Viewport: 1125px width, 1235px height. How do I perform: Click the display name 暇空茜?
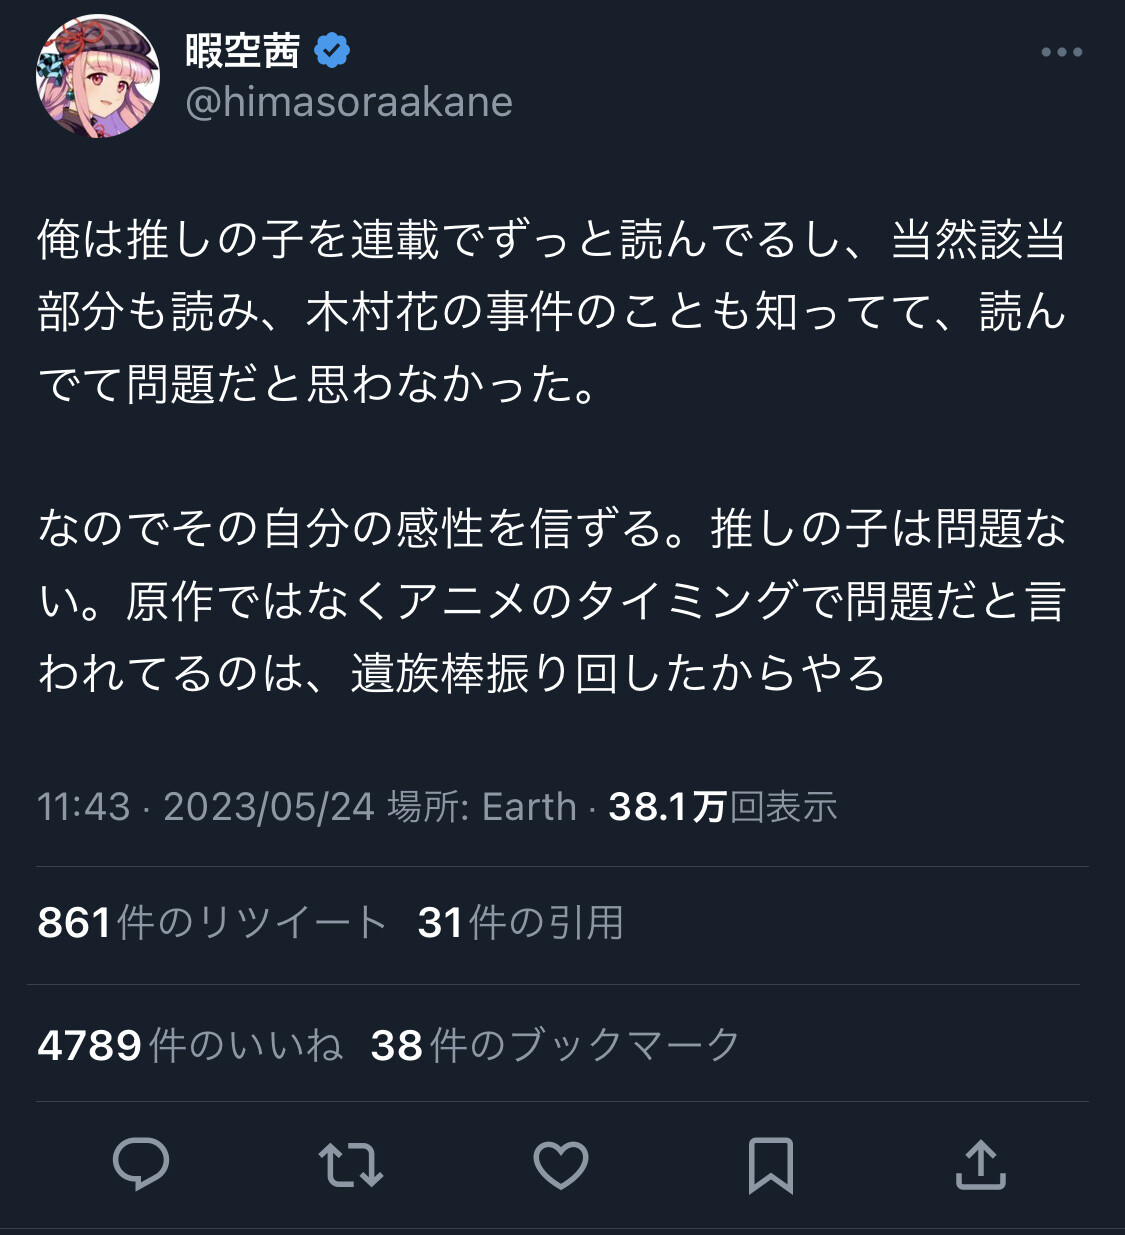242,50
